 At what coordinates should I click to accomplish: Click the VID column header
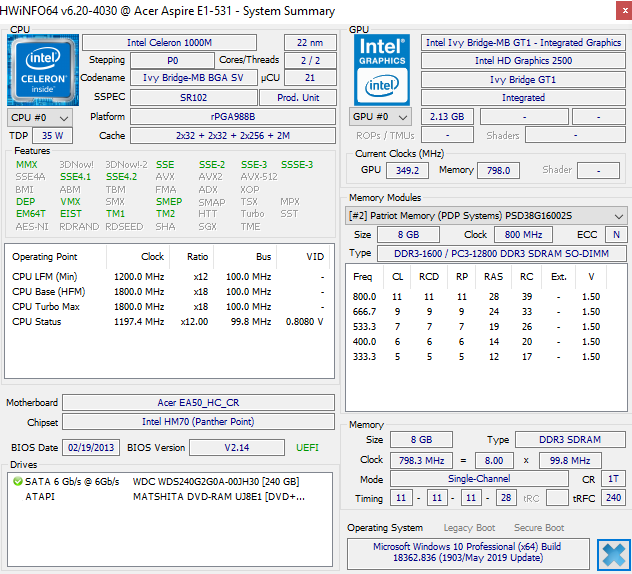click(303, 257)
